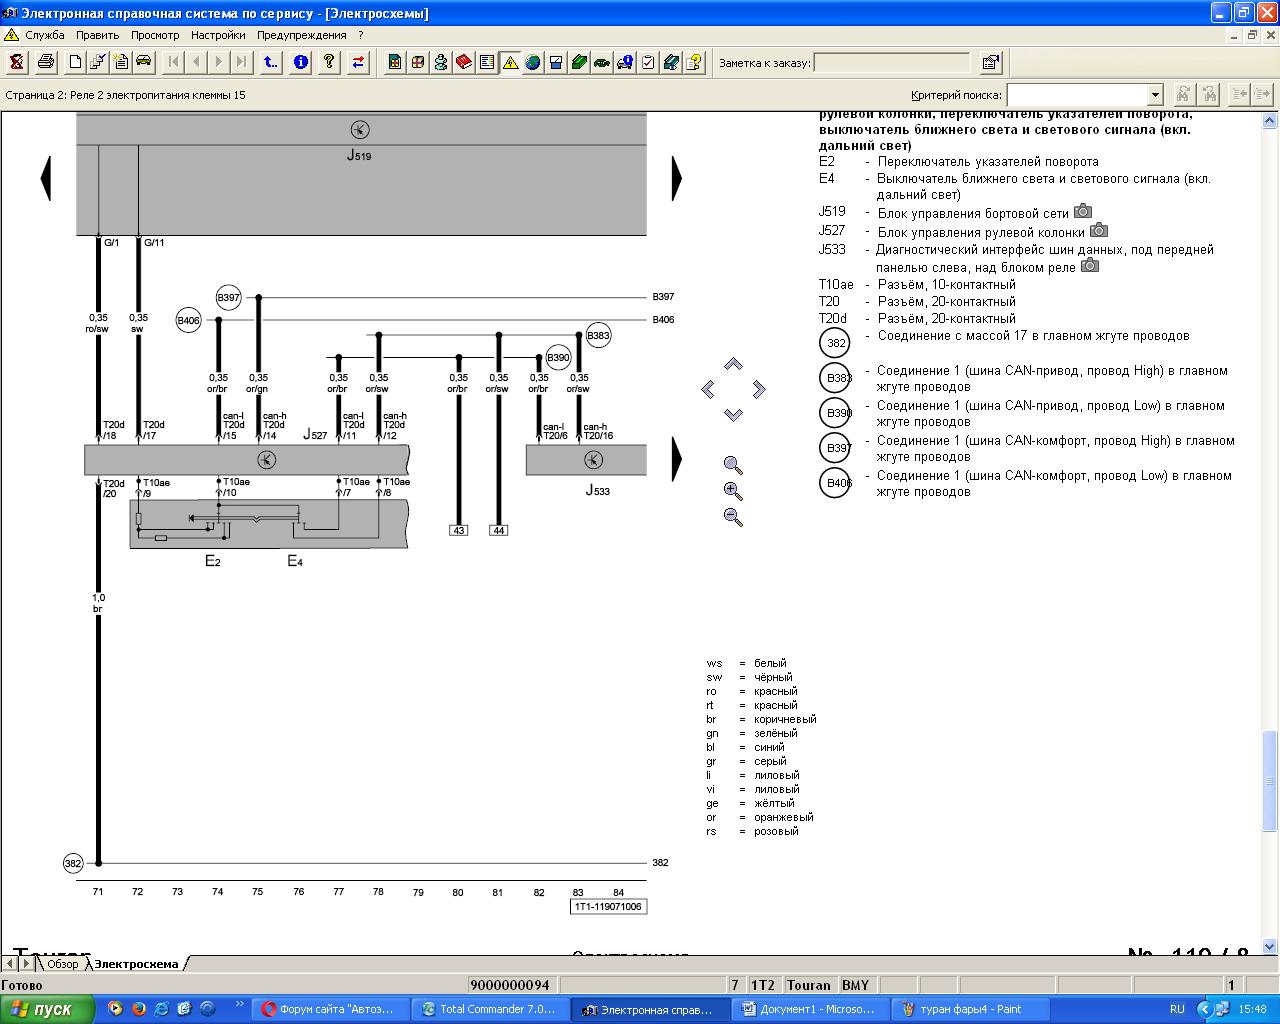This screenshot has height=1024, width=1280.
Task: Click the blank new document icon
Action: point(75,62)
